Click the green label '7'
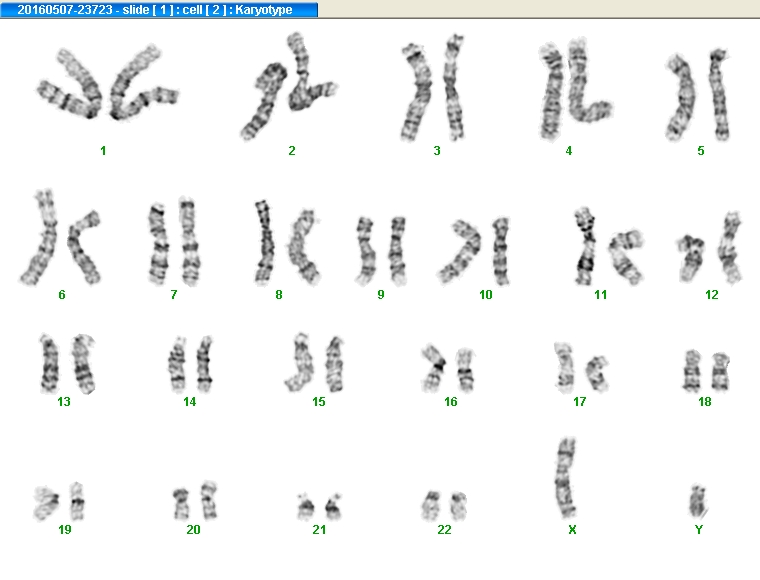This screenshot has height=580, width=760. [x=174, y=295]
